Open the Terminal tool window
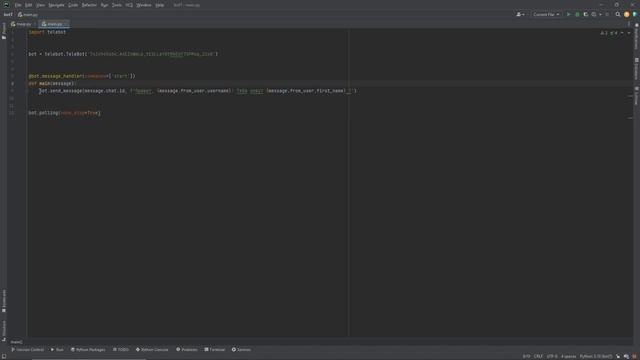Image resolution: width=640 pixels, height=360 pixels. (215, 350)
